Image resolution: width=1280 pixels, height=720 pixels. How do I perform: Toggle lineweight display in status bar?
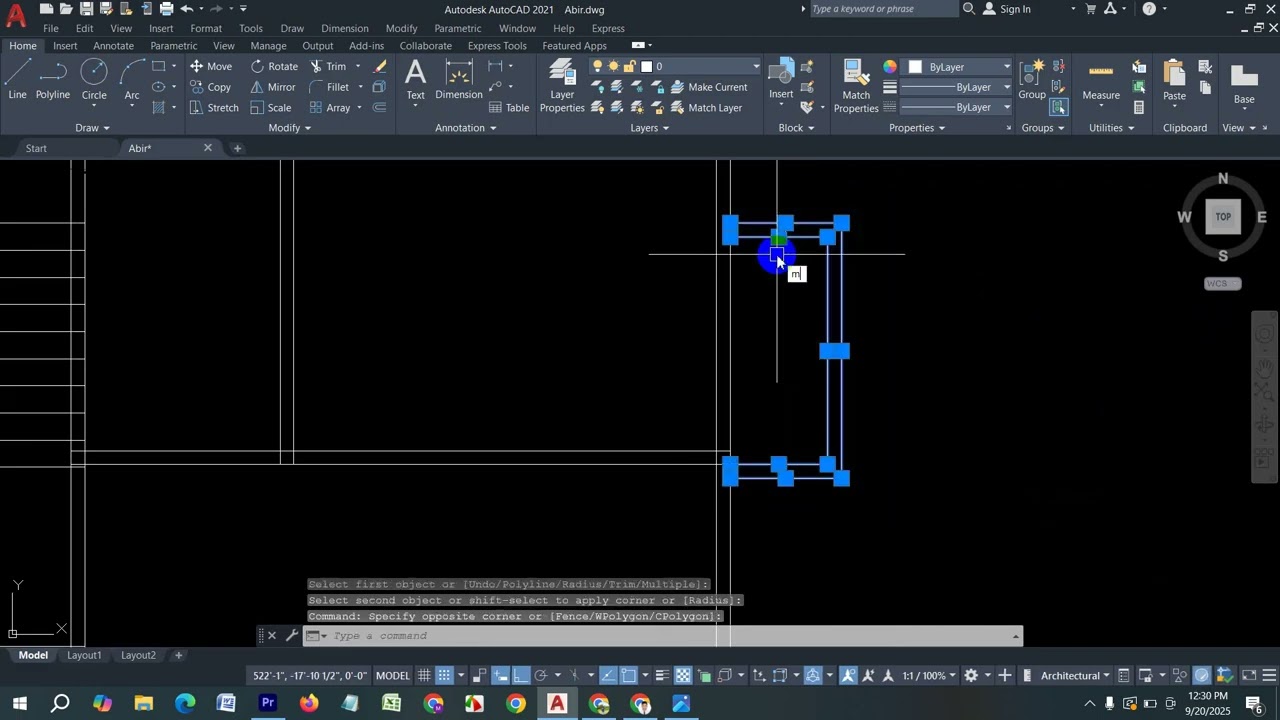(662, 676)
